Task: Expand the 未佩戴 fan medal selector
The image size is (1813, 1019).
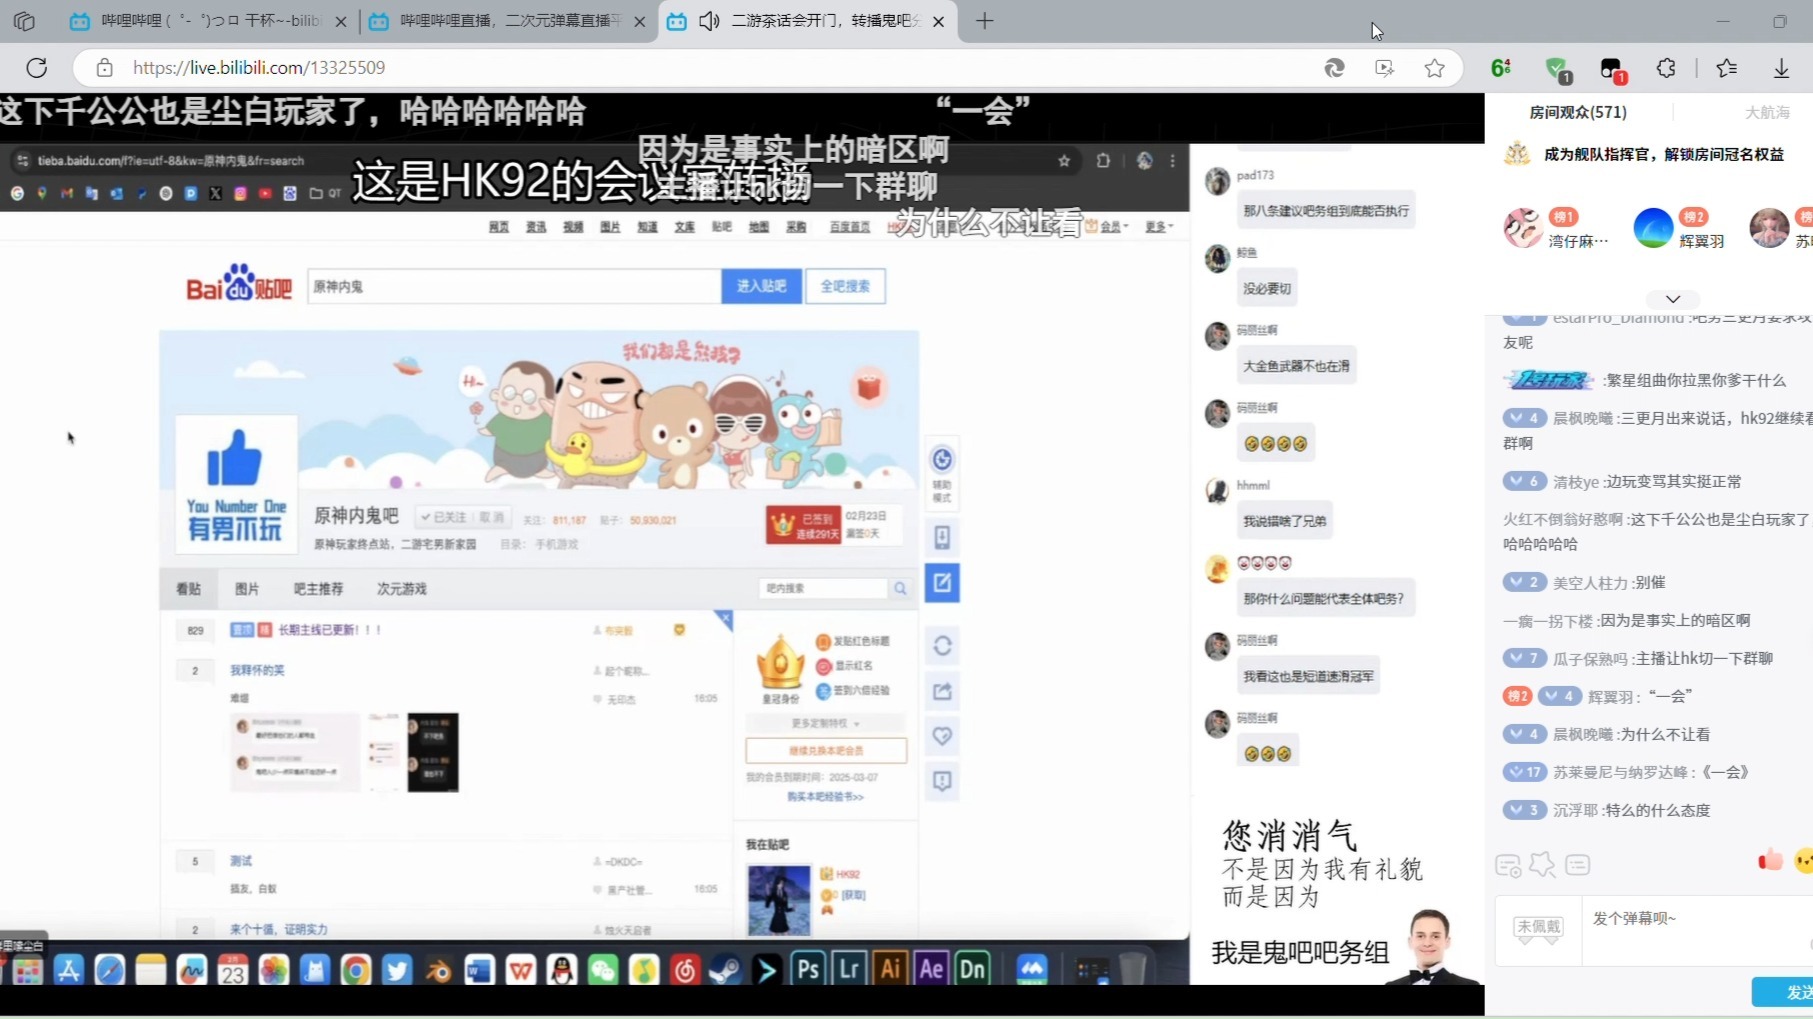Action: 1537,928
